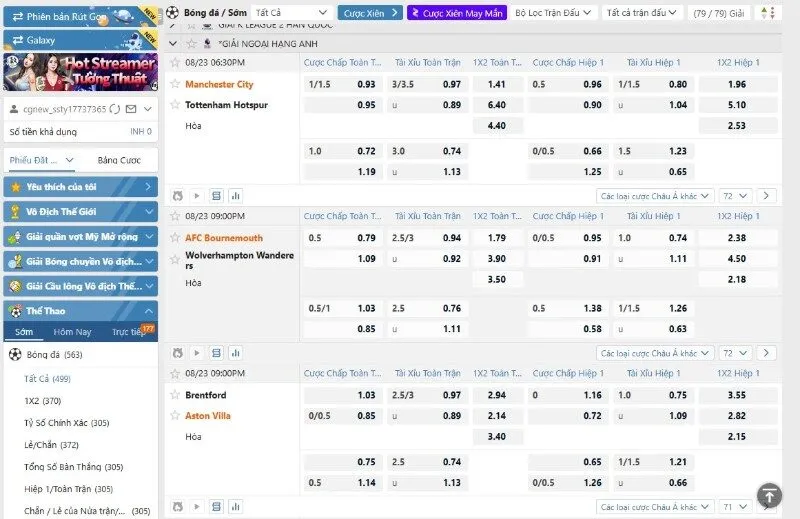Switch to the Bảng Cược tab
800x519 pixels.
119,161
